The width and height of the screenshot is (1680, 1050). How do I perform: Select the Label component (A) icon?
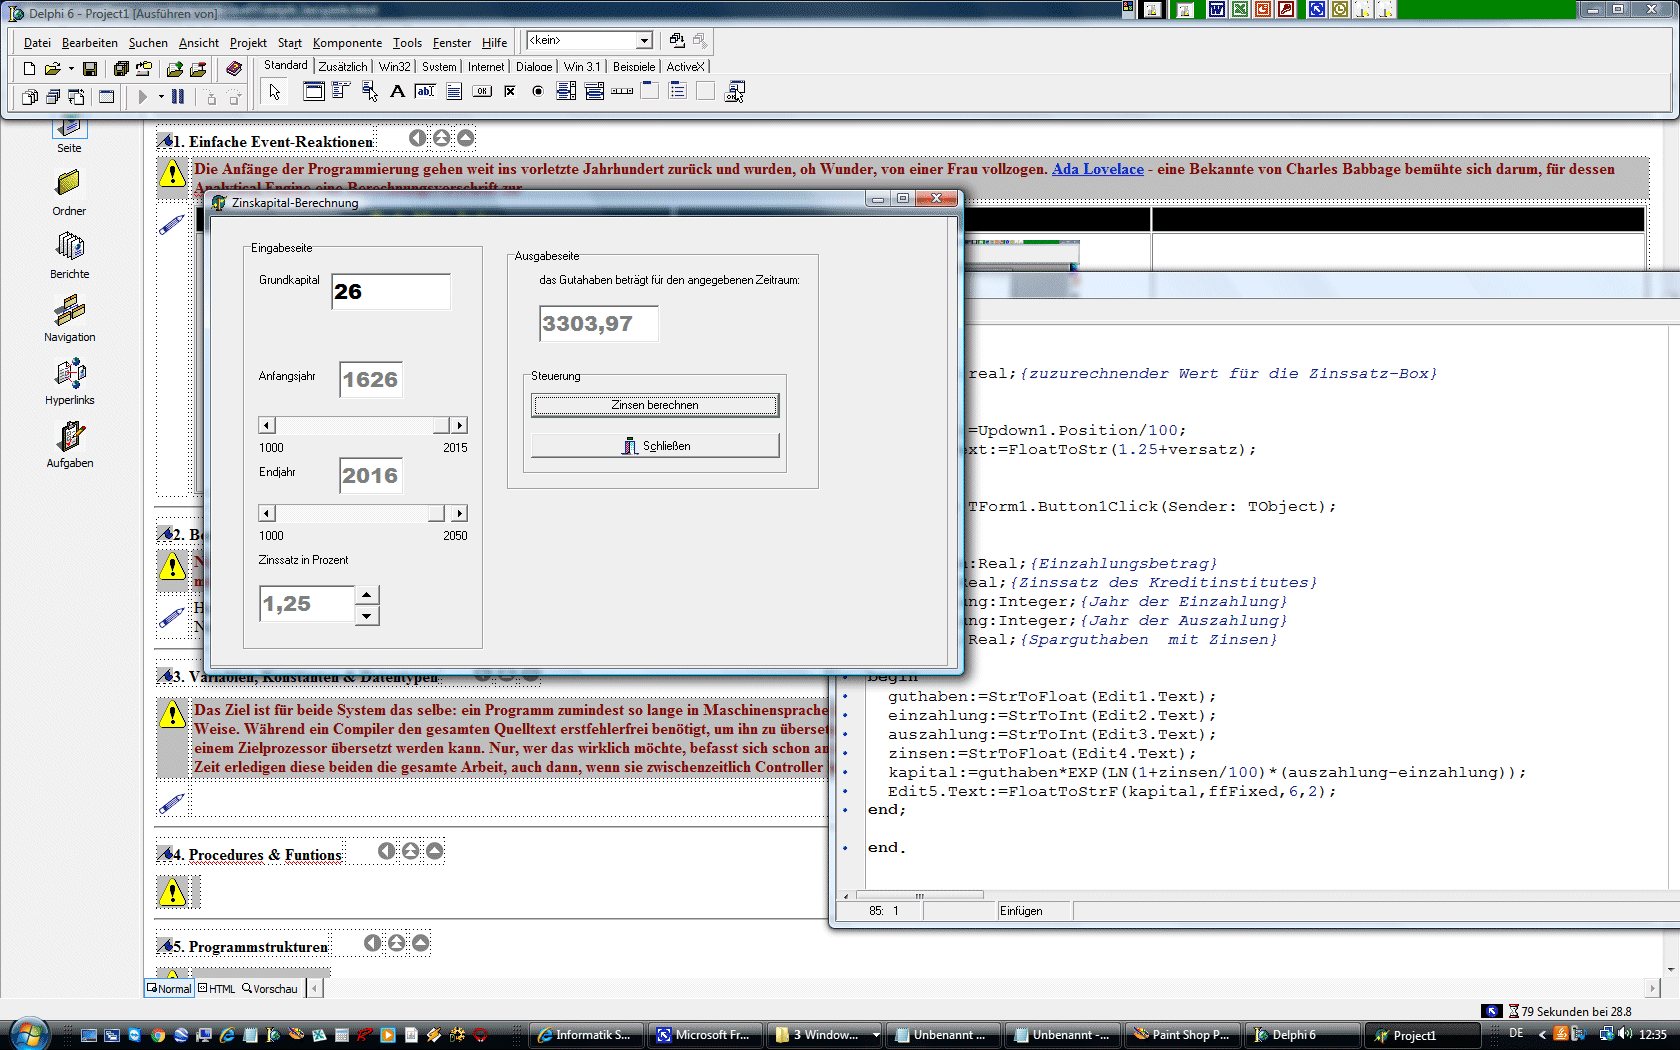tap(397, 91)
